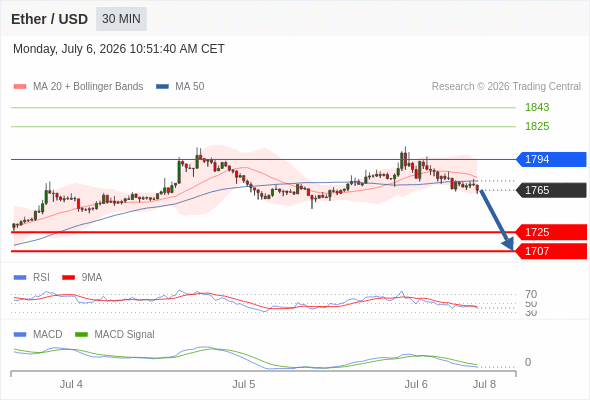Click the MACD blue legend swatch

pos(20,335)
